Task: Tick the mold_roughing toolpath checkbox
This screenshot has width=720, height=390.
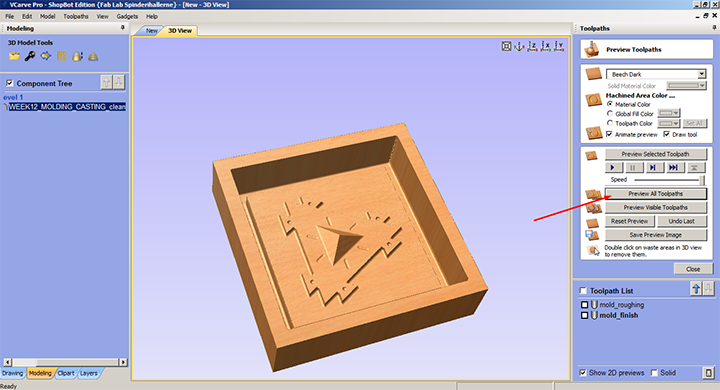Action: click(585, 305)
